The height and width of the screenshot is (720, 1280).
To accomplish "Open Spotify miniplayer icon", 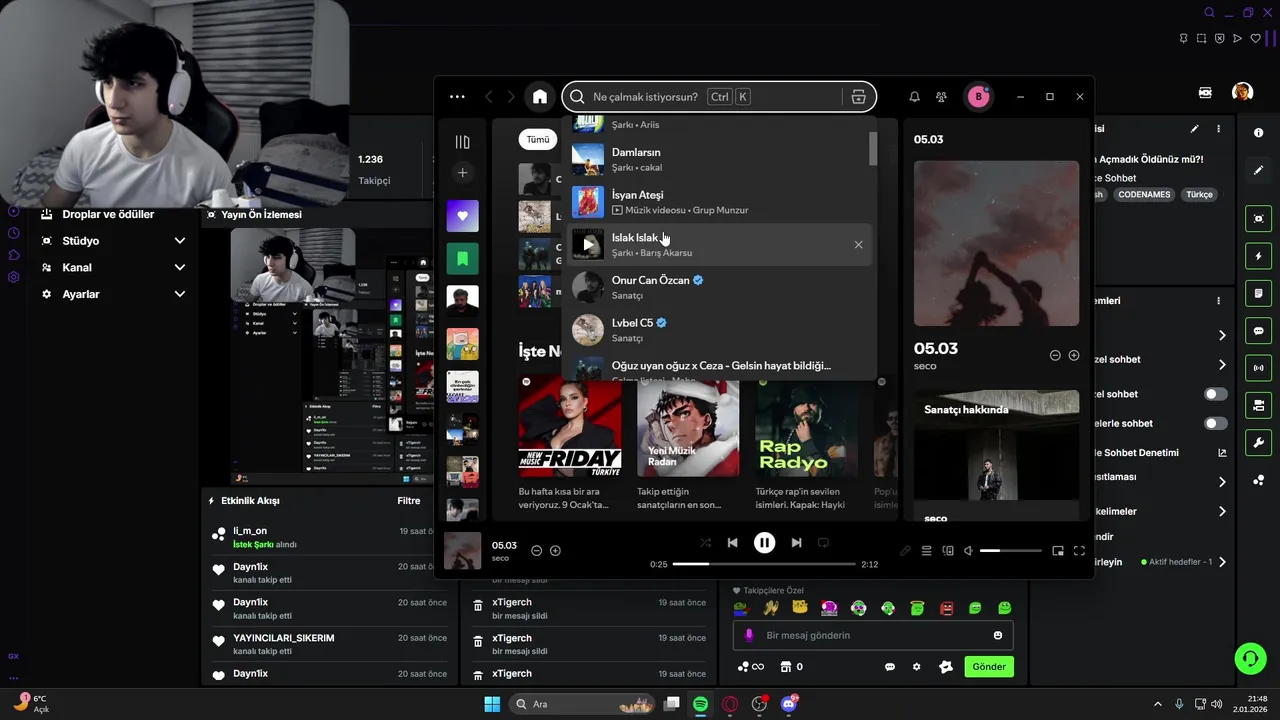I will (x=1058, y=551).
